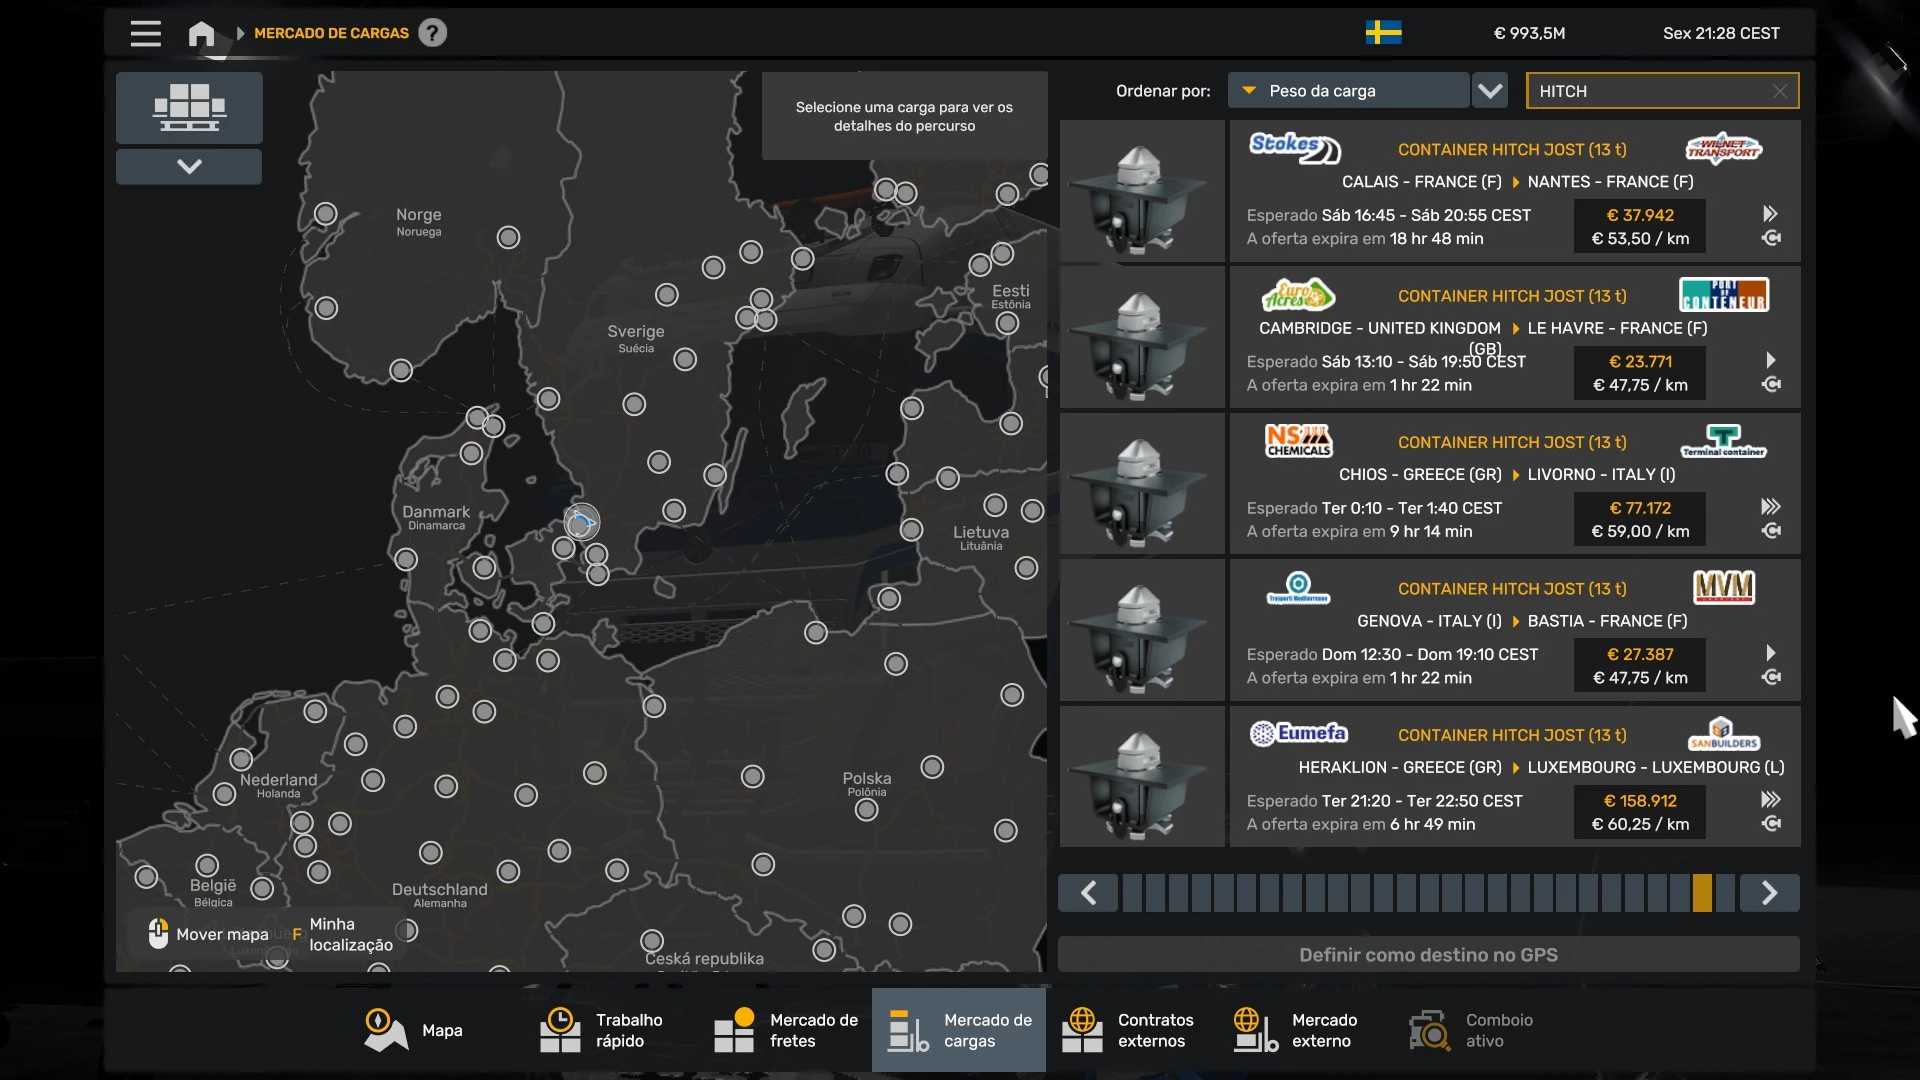Click the Stokes company logo

[1295, 148]
